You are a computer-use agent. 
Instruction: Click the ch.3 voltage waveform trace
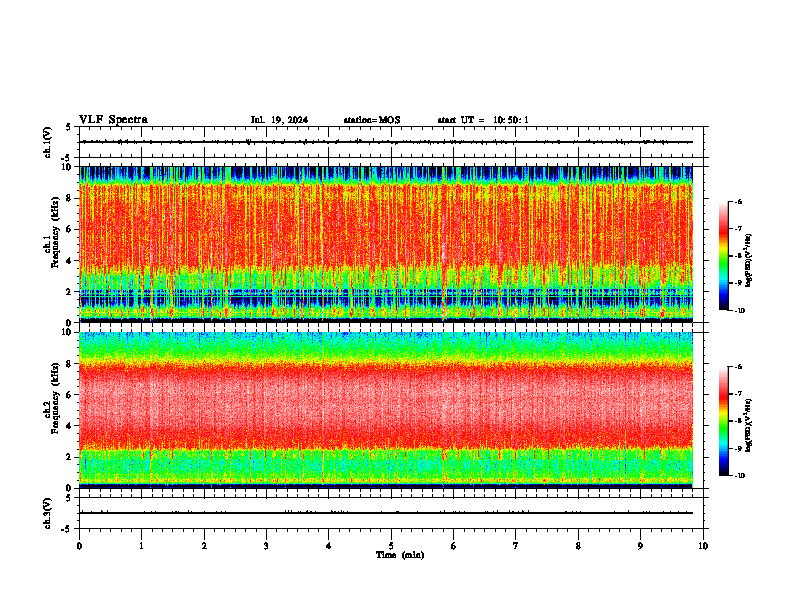coord(386,513)
